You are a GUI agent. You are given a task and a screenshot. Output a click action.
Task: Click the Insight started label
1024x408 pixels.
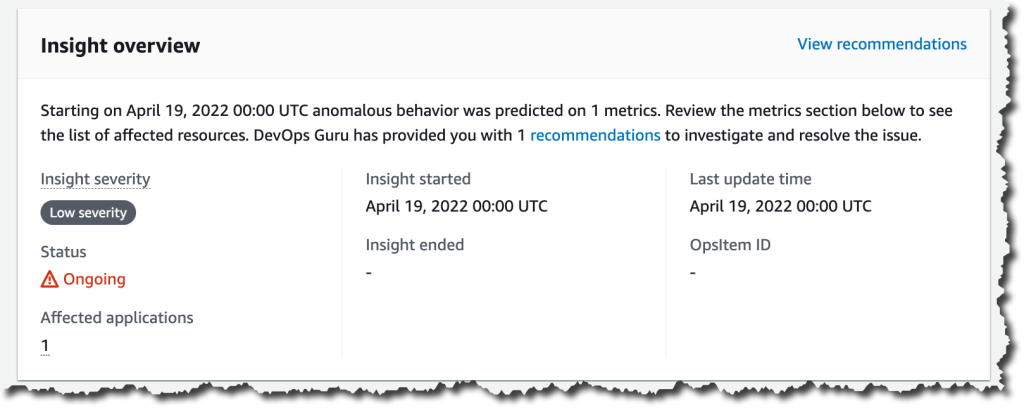[418, 179]
